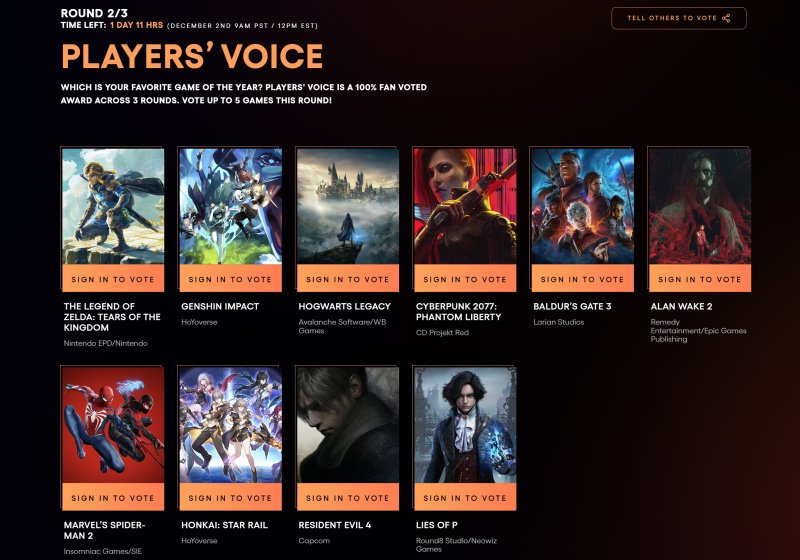This screenshot has height=560, width=800.
Task: Click the Baldur's Gate 3 cover artwork
Action: click(x=582, y=207)
